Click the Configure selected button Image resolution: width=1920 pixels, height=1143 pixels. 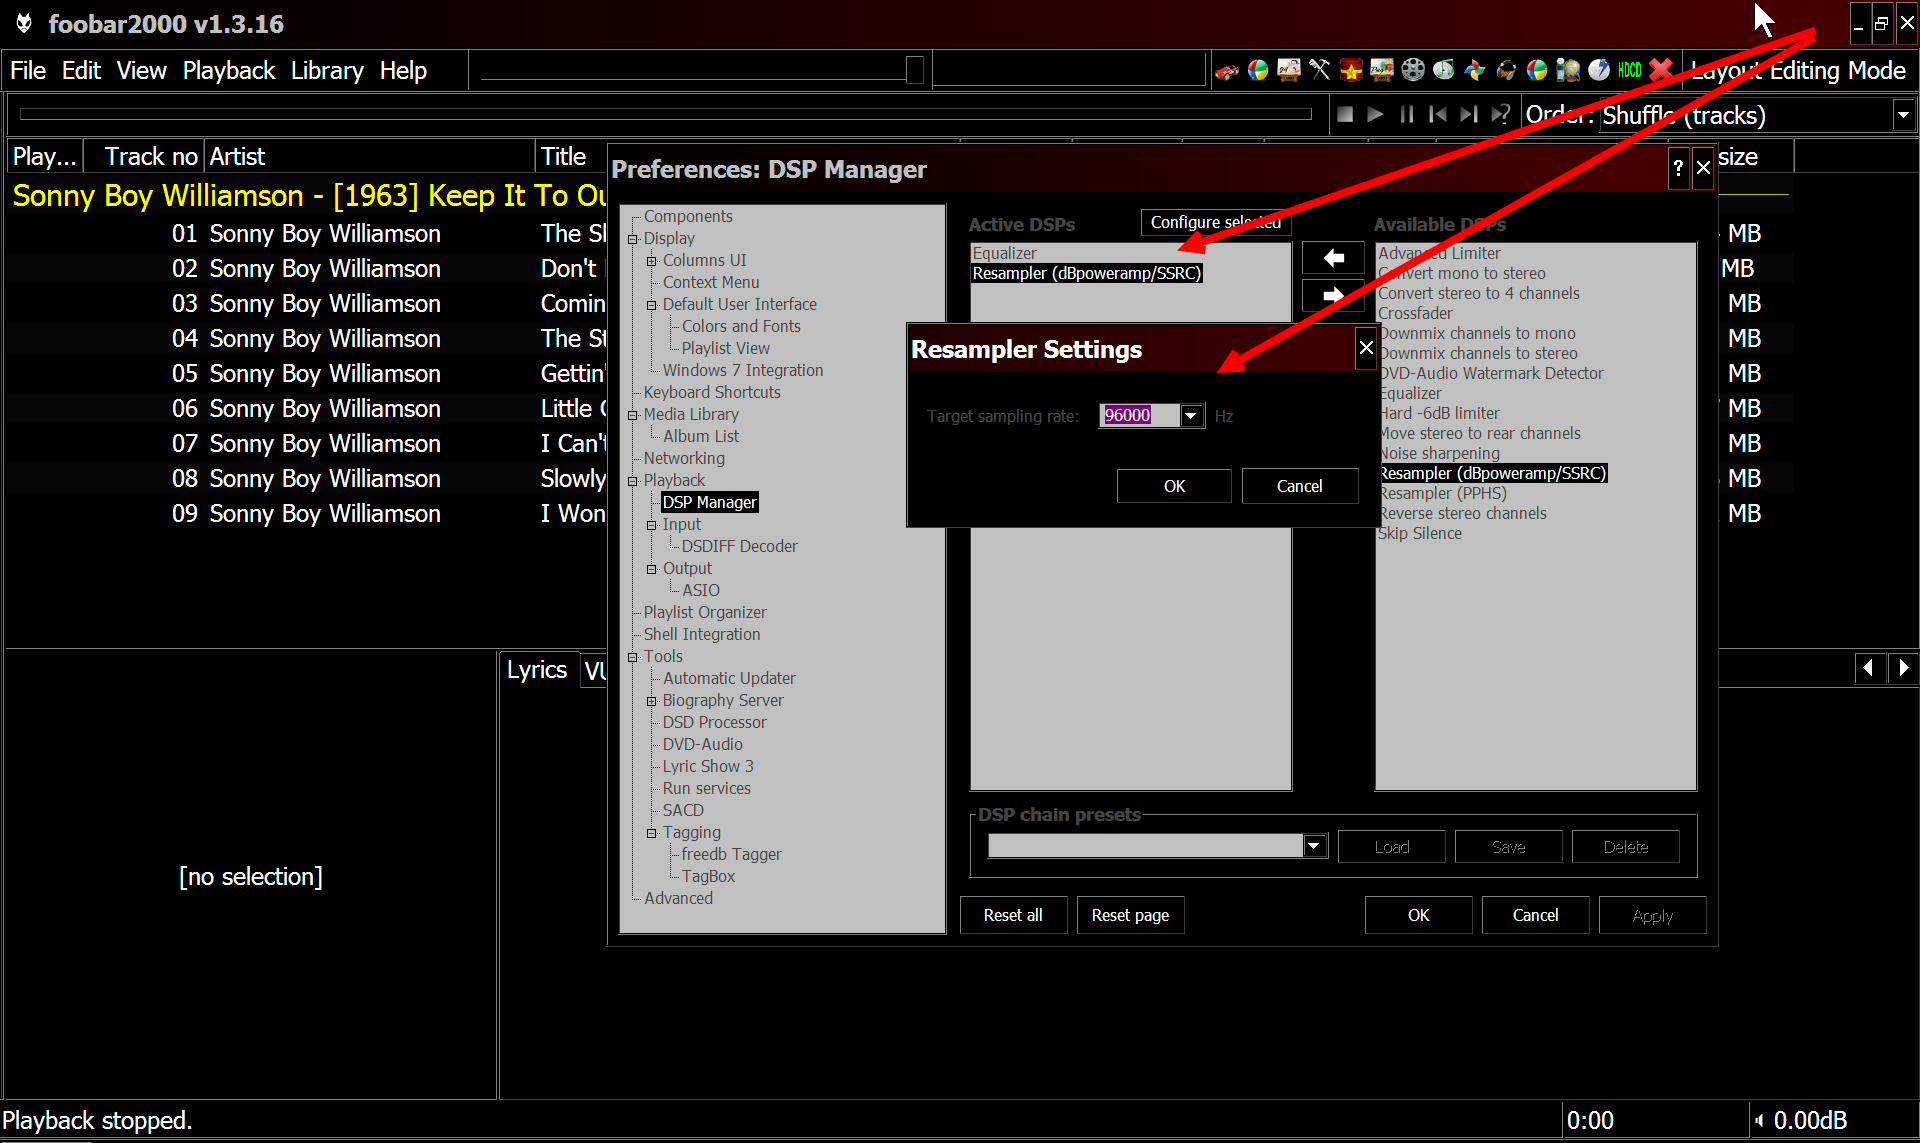[1215, 222]
